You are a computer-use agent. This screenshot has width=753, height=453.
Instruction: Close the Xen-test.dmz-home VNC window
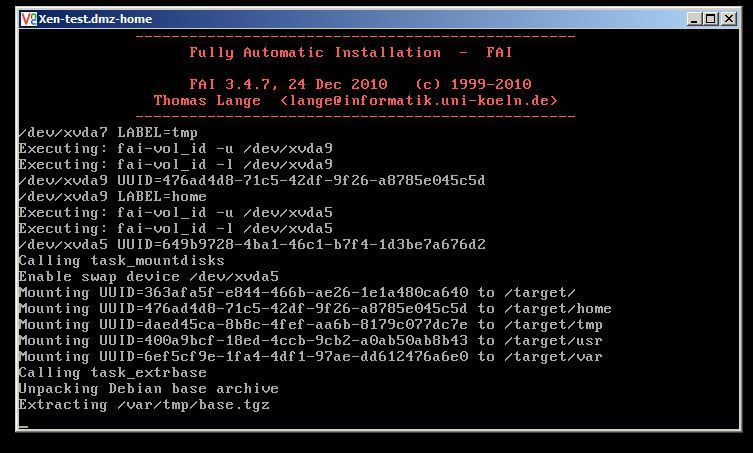coord(730,19)
